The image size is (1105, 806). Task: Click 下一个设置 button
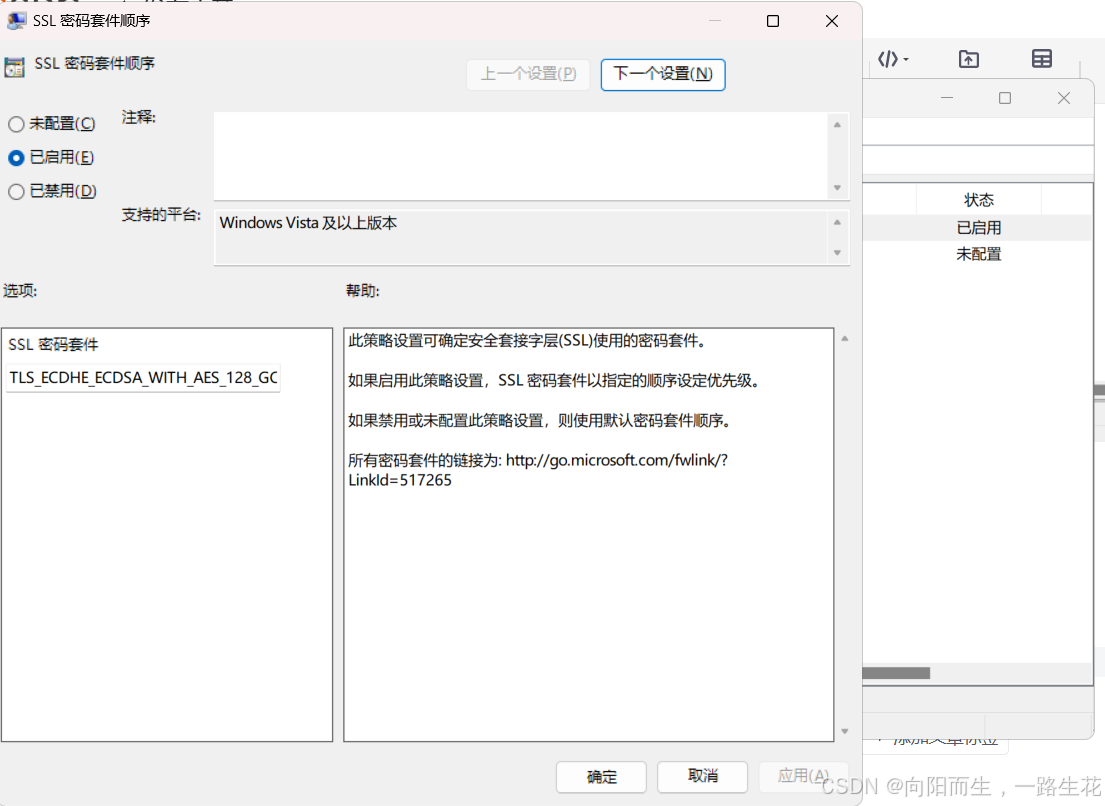pyautogui.click(x=662, y=74)
